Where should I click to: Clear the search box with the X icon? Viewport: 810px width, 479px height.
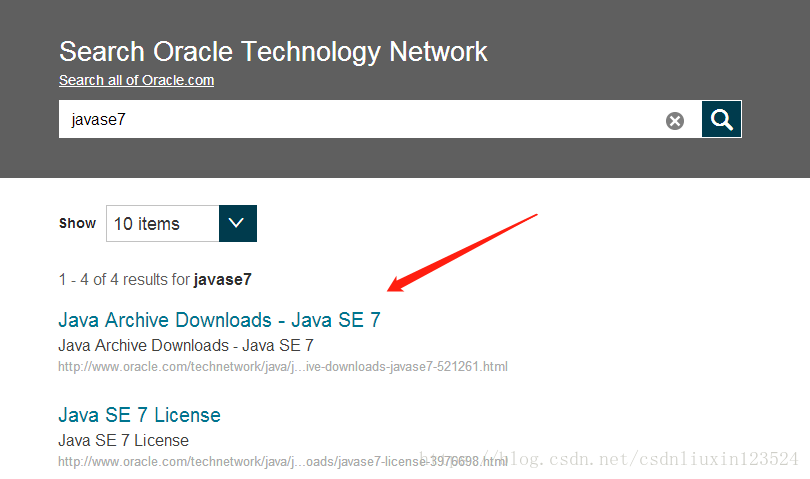(675, 121)
